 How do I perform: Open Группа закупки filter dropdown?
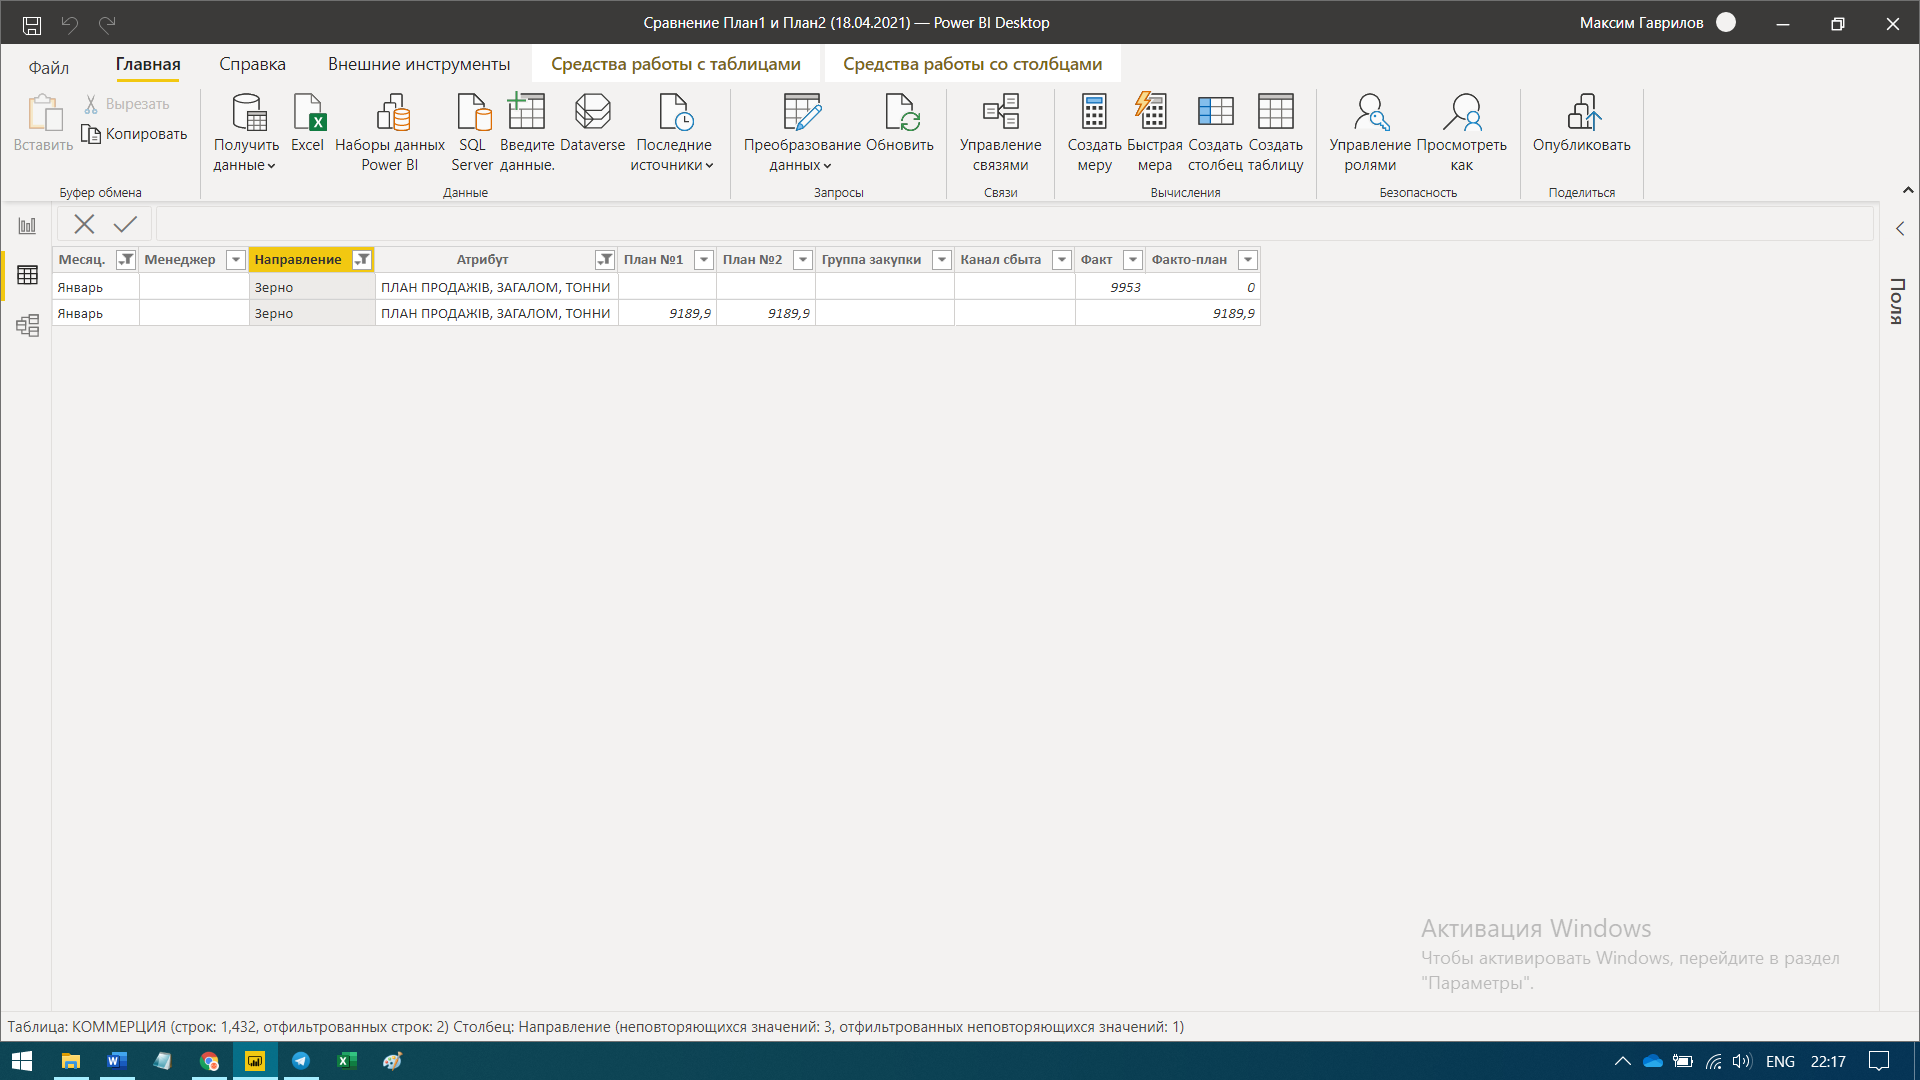click(942, 260)
